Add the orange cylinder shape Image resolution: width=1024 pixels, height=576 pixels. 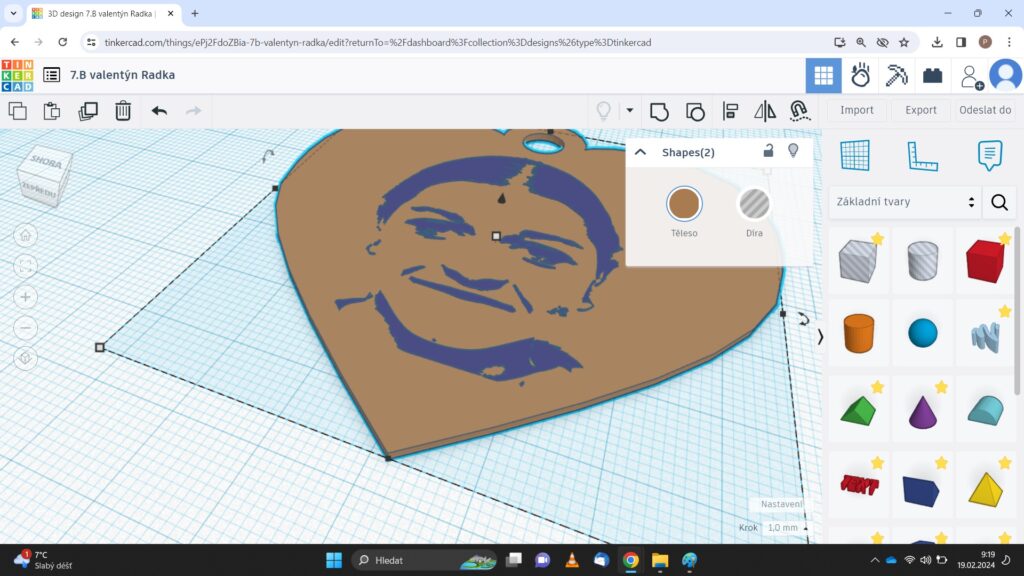coord(859,333)
